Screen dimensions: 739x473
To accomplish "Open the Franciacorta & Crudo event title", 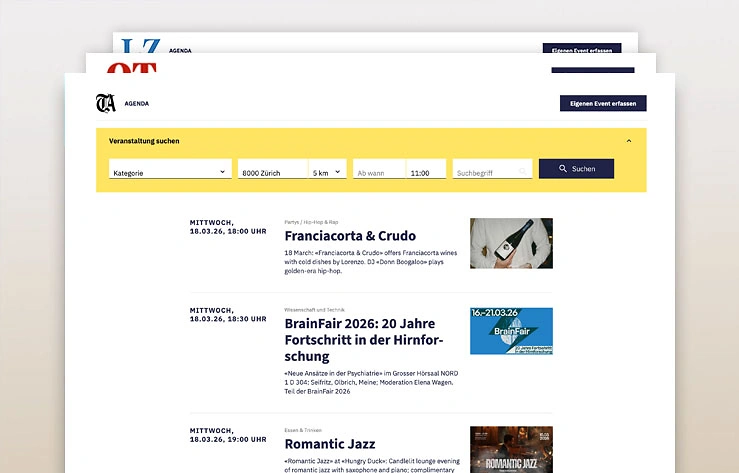I will (350, 236).
